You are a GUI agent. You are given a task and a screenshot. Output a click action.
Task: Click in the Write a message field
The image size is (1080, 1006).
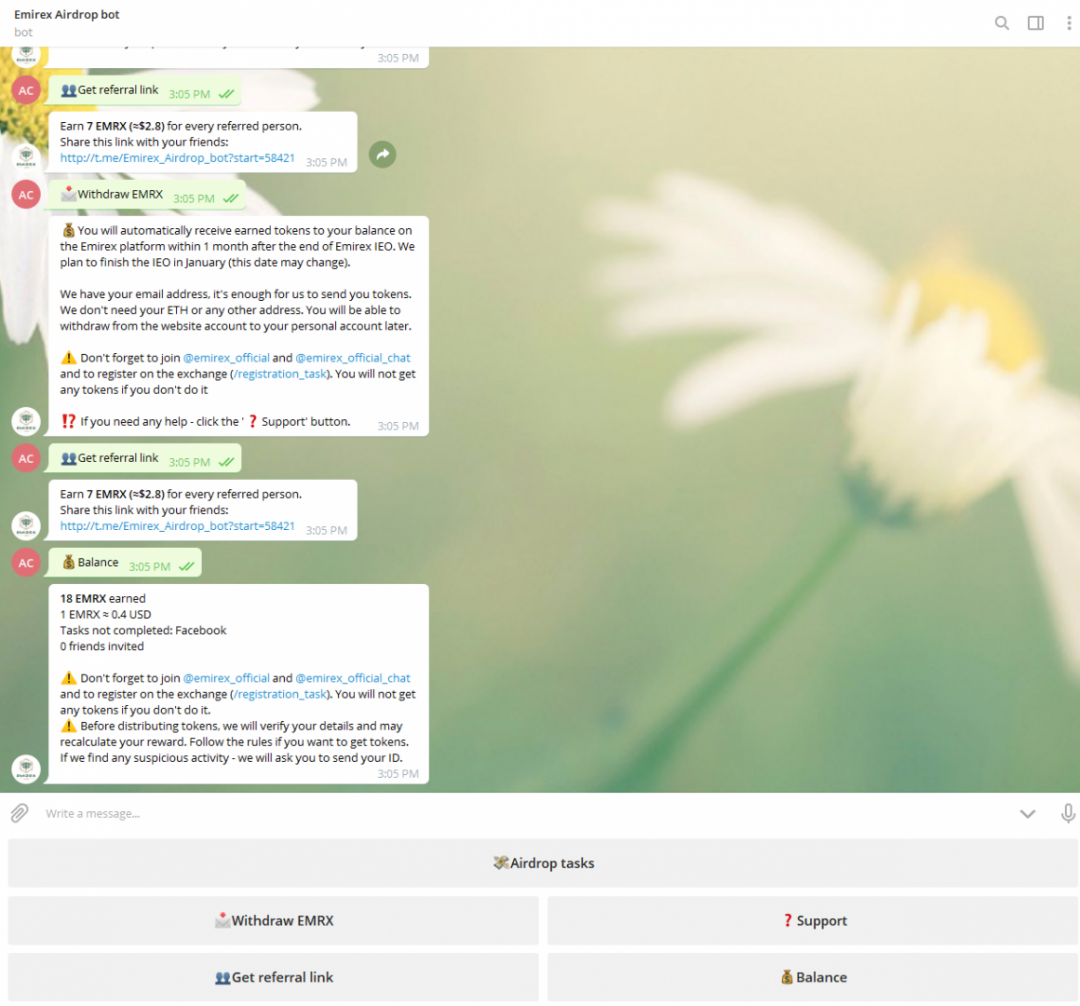[500, 813]
